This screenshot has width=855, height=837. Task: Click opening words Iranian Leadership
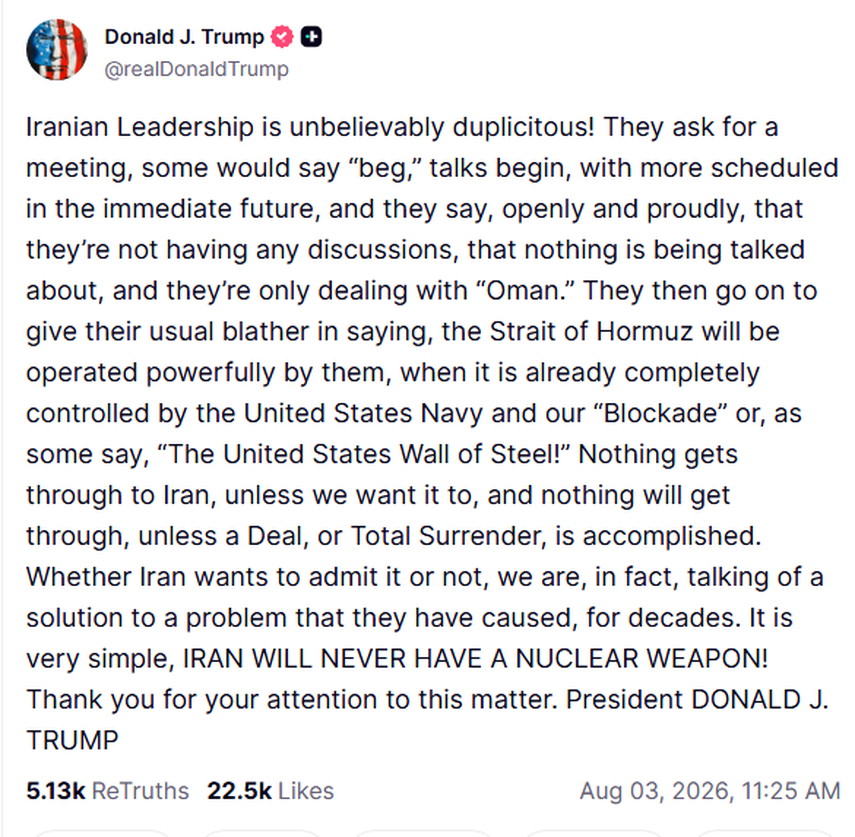[140, 127]
